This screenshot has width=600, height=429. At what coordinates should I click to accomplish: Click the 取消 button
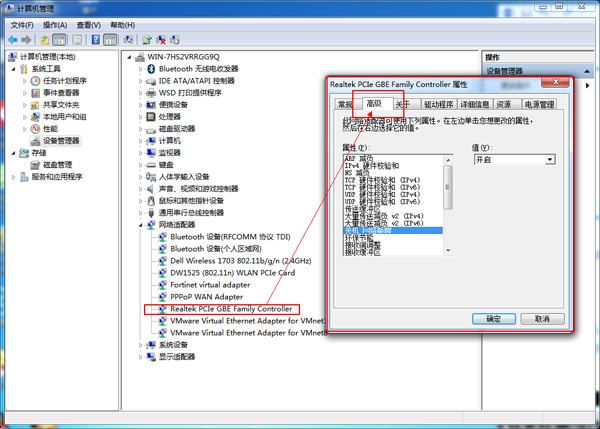click(542, 318)
